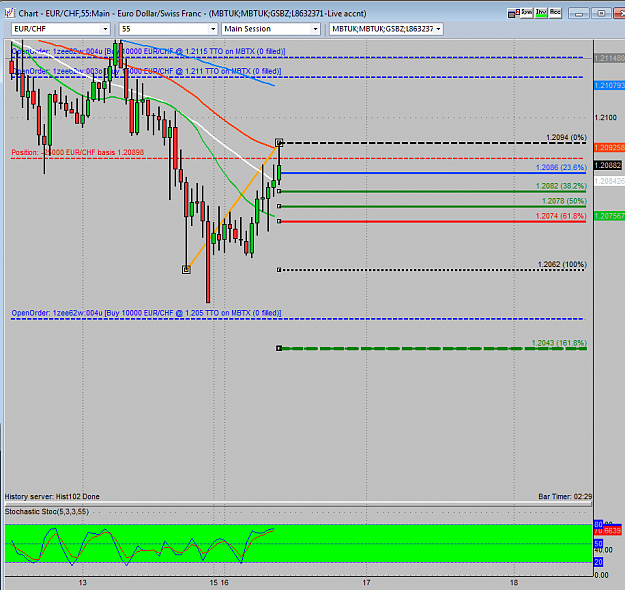625x590 pixels.
Task: Select the Fibonacci anchor handle at swing low
Action: pyautogui.click(x=186, y=270)
